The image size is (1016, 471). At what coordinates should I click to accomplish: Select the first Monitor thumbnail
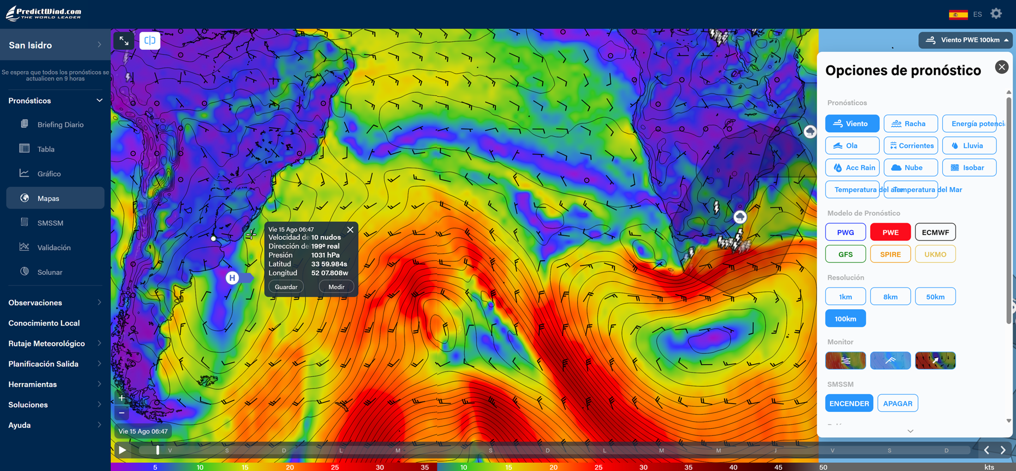(845, 361)
